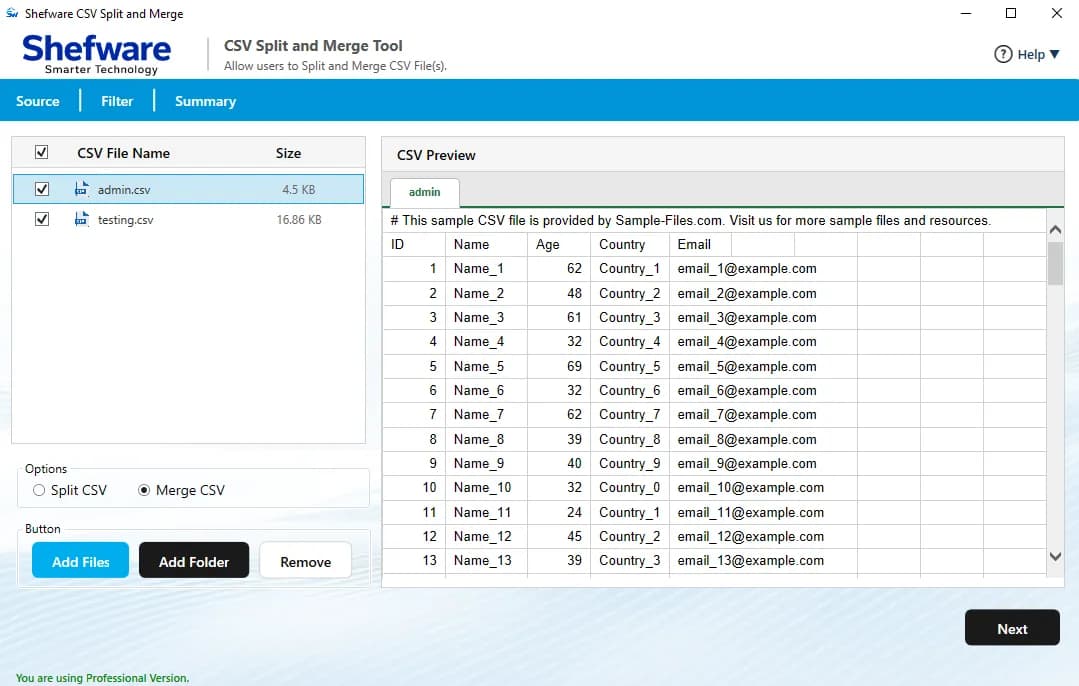Viewport: 1079px width, 686px height.
Task: Maximize the Shefware window
Action: (1011, 13)
